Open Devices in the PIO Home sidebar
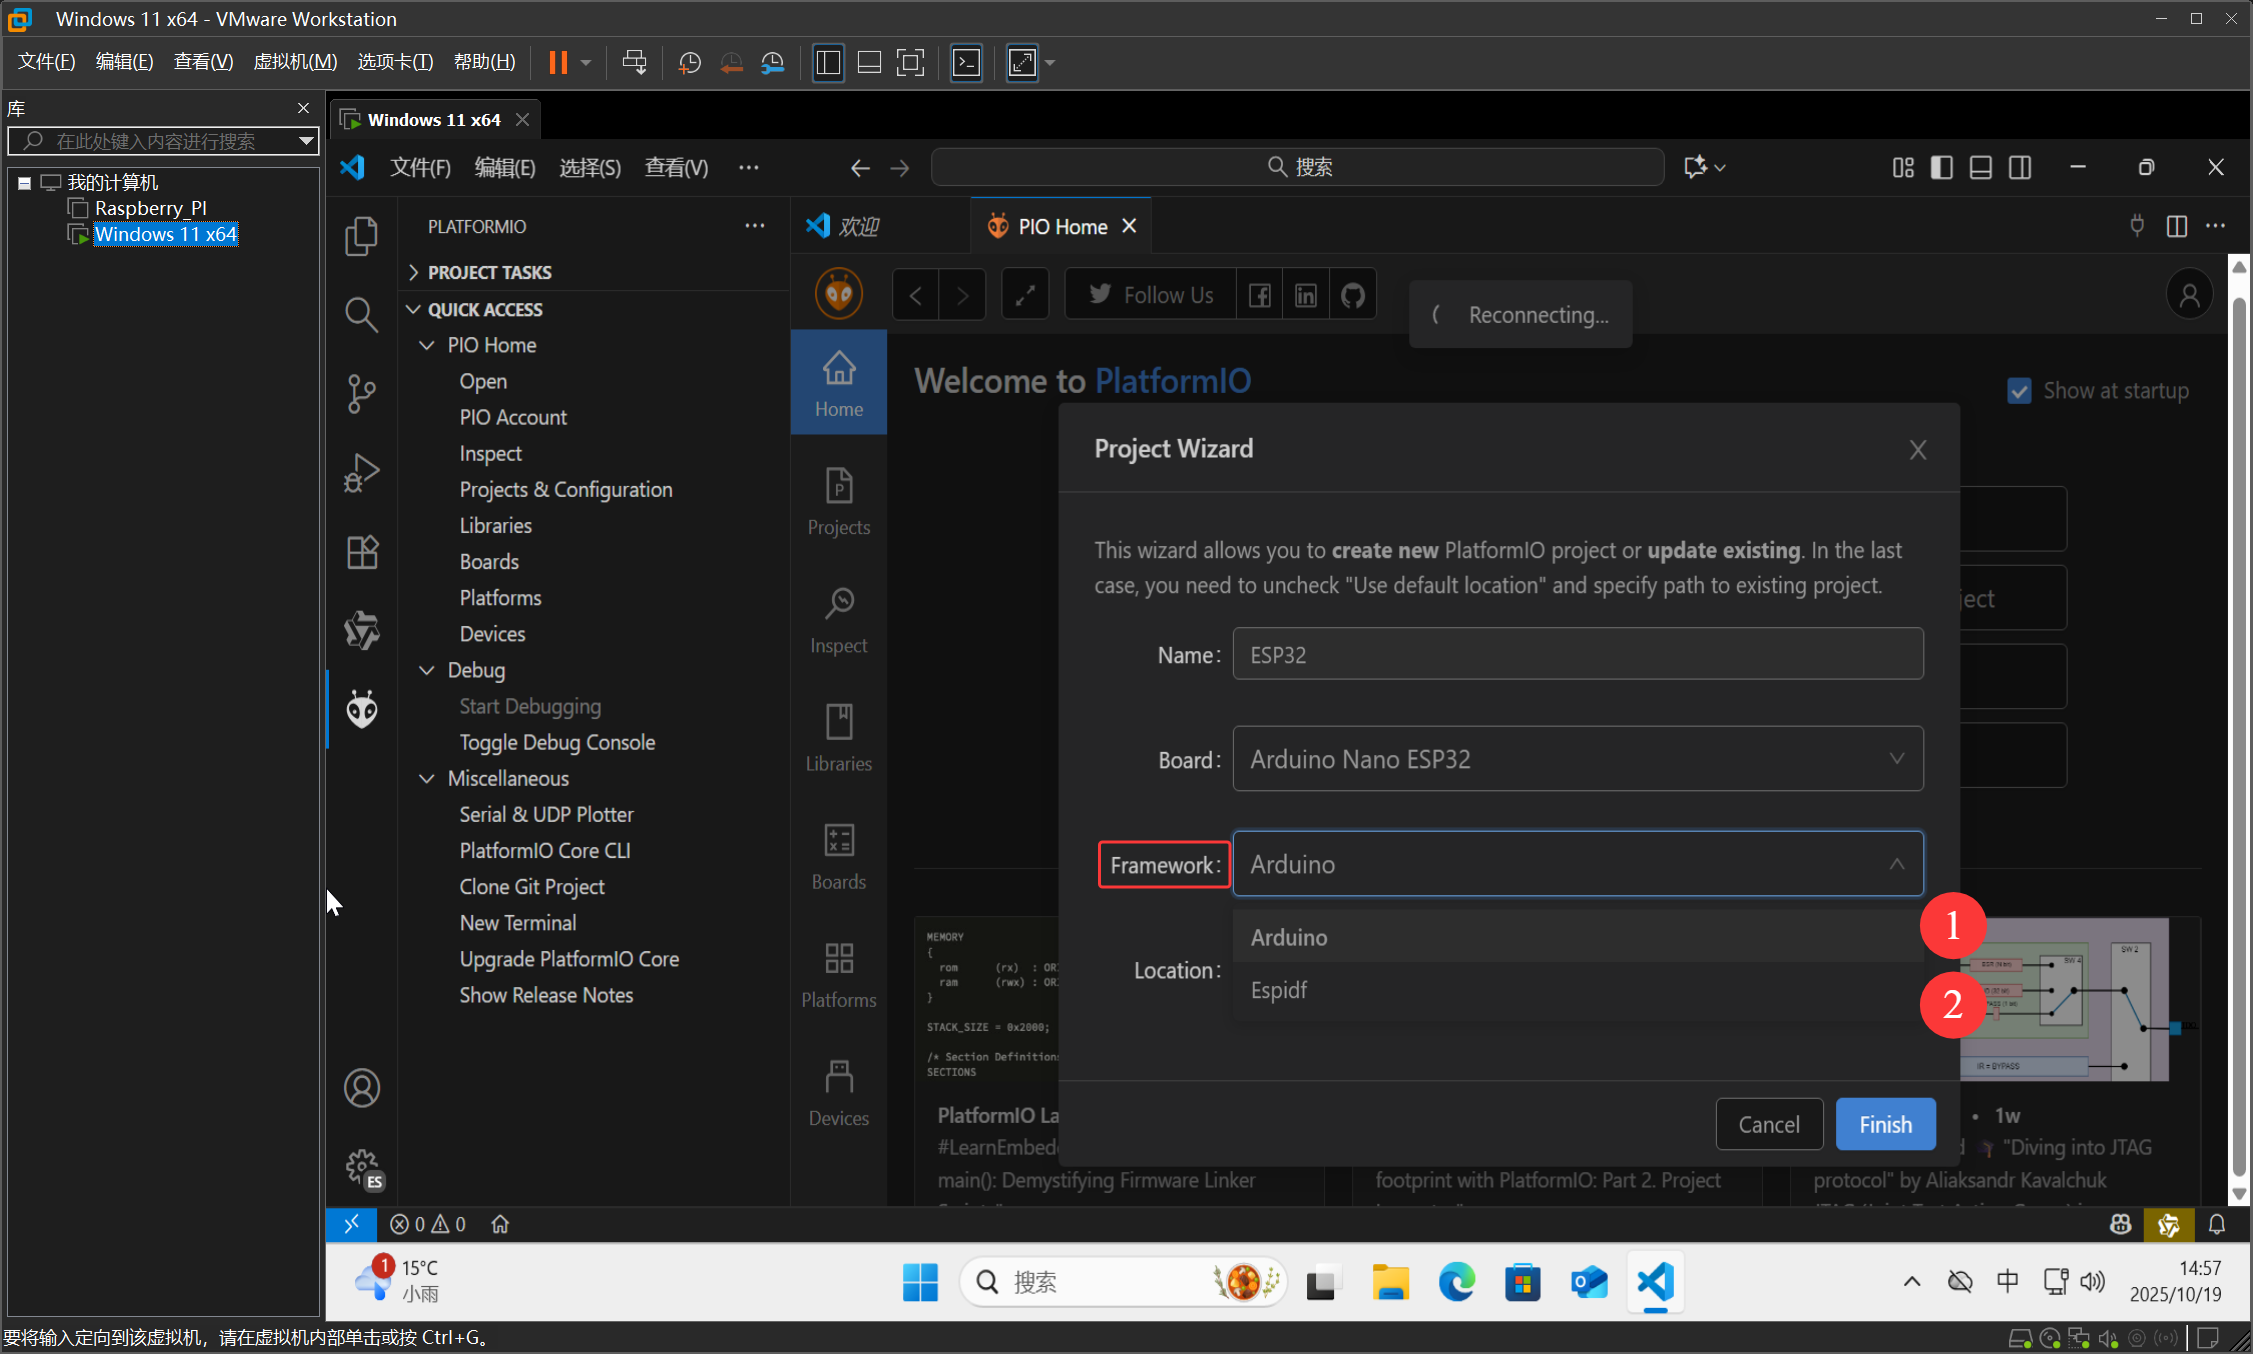The width and height of the screenshot is (2253, 1354). (492, 633)
